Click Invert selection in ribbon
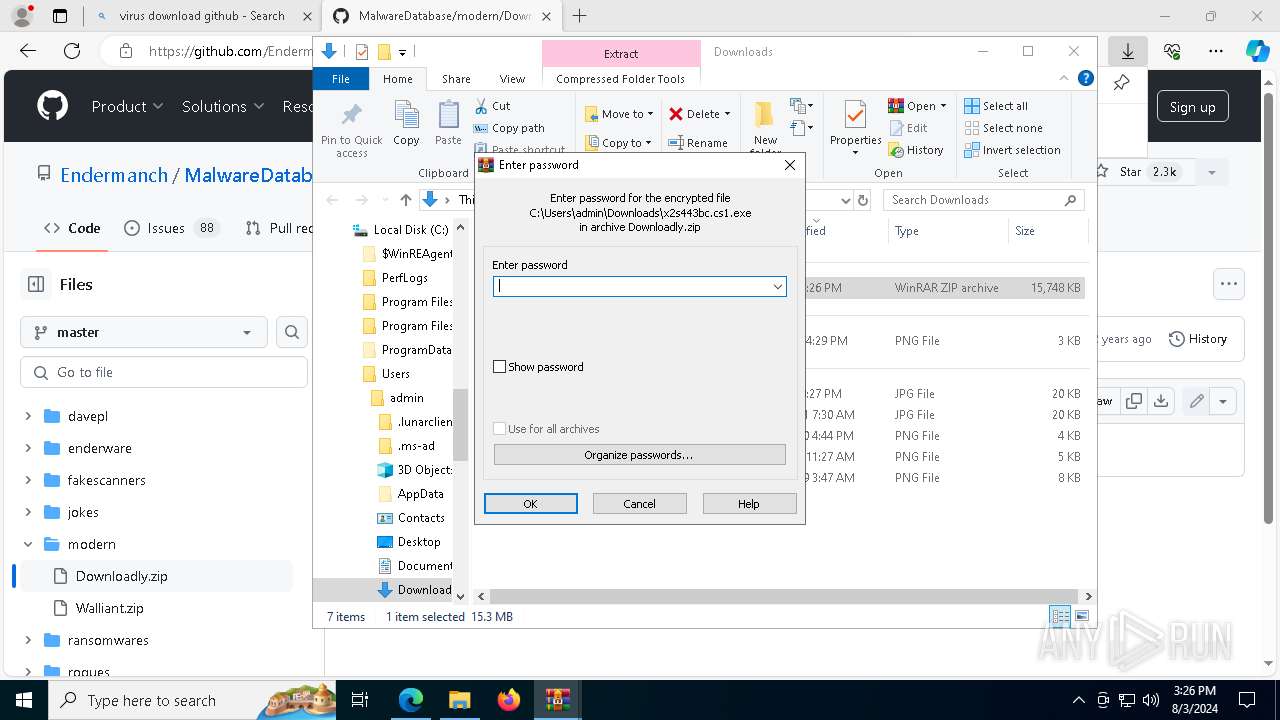The image size is (1280, 720). [x=1012, y=150]
